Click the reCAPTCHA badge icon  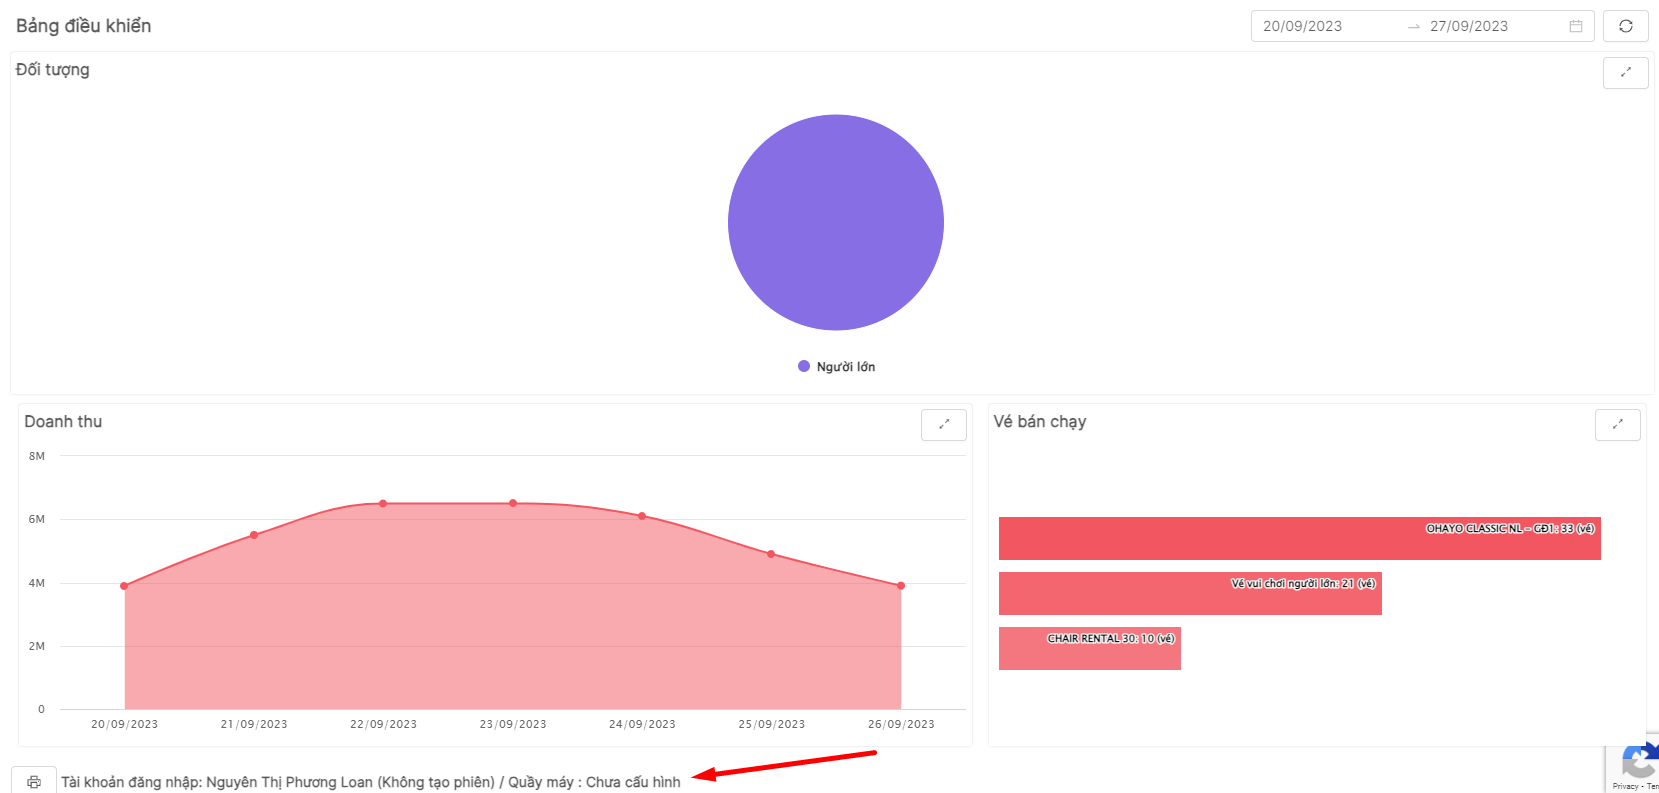1638,762
